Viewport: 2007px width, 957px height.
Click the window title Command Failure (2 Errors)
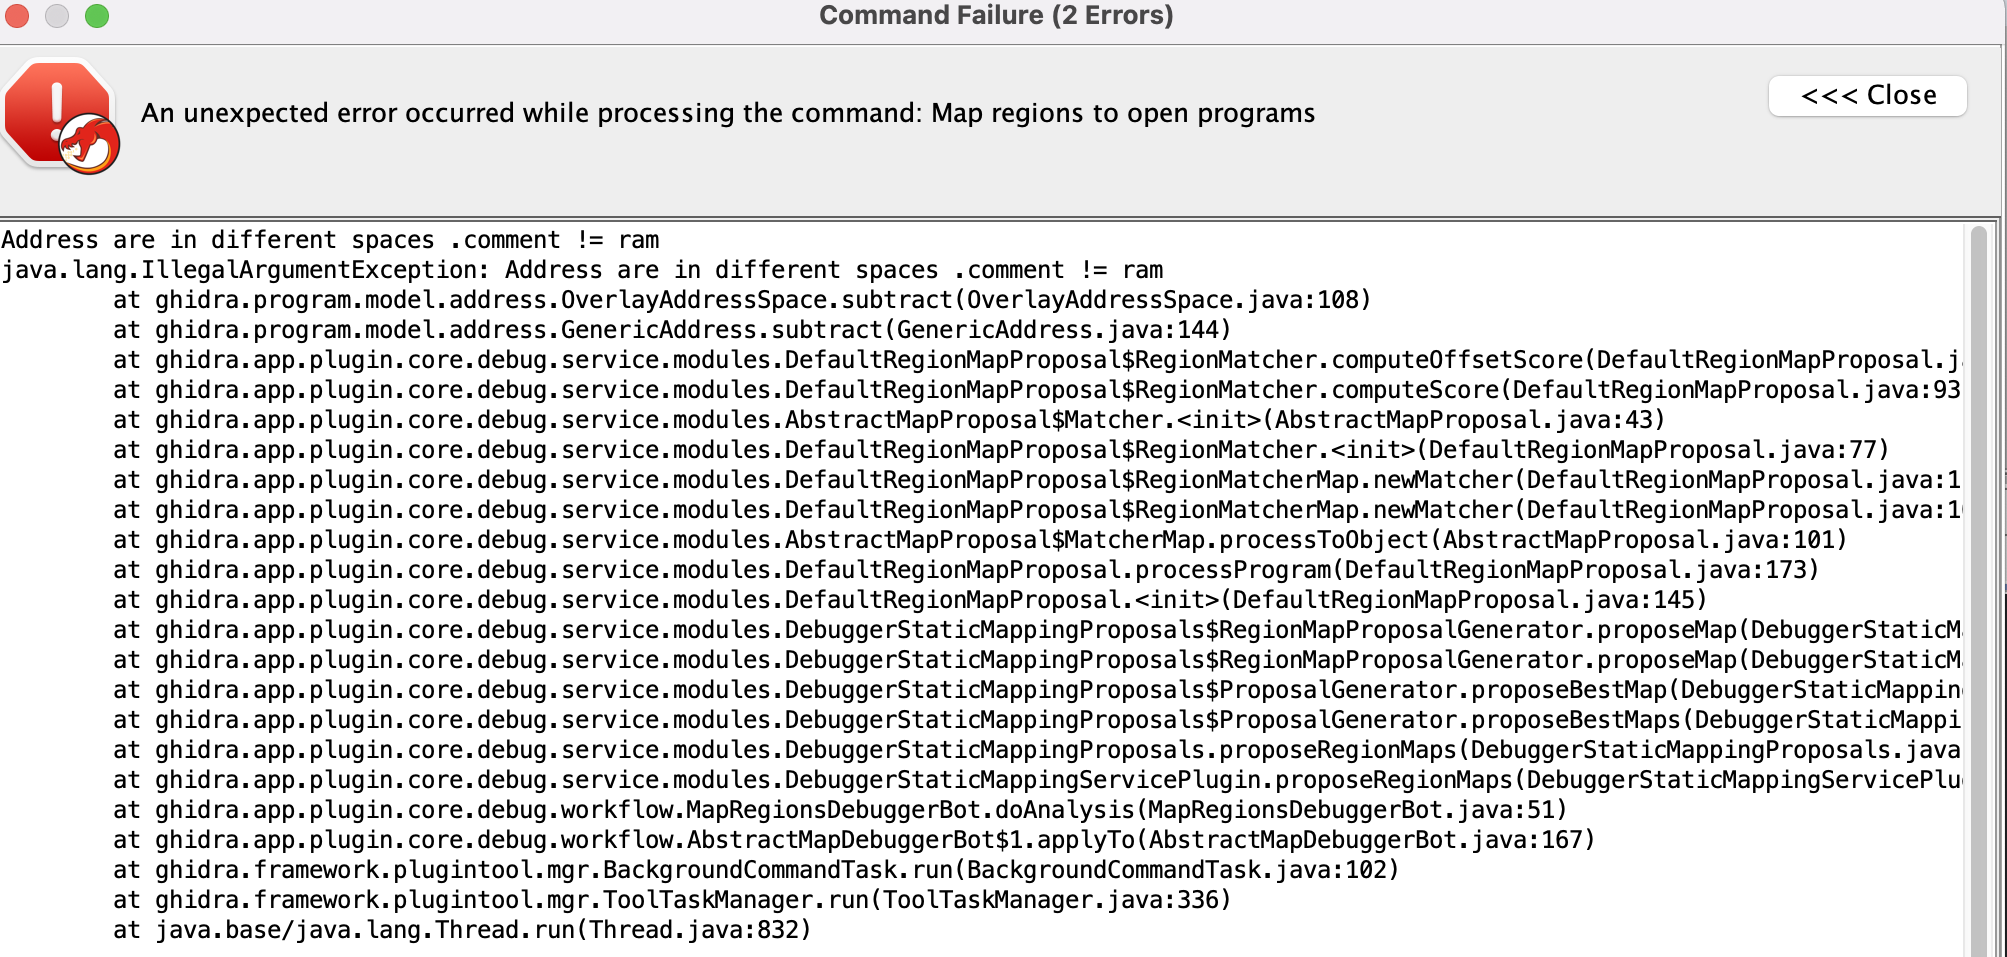point(995,16)
